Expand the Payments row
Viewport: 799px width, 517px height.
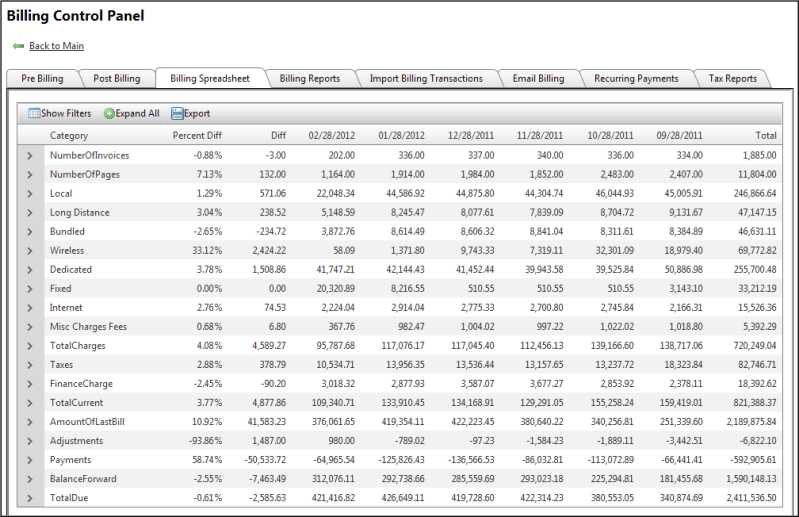(x=30, y=460)
